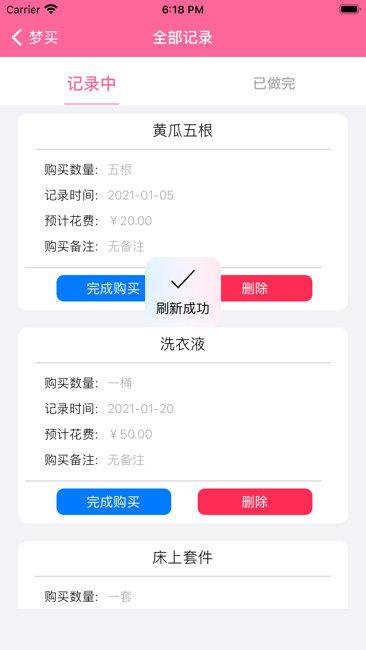Tap the battery icon in status bar
The width and height of the screenshot is (366, 650).
tap(349, 9)
